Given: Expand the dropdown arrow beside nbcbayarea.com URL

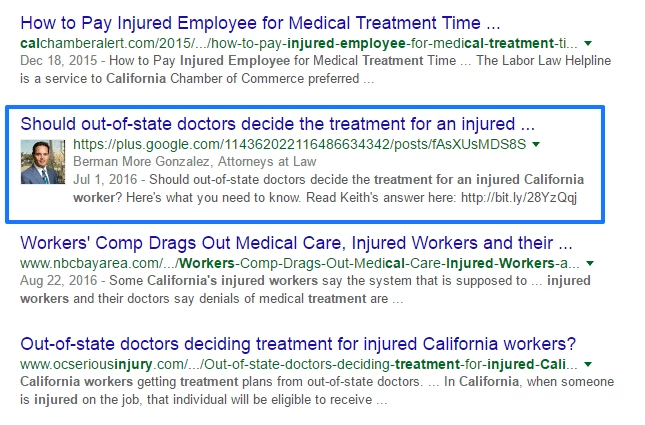Looking at the screenshot, I should pos(589,264).
